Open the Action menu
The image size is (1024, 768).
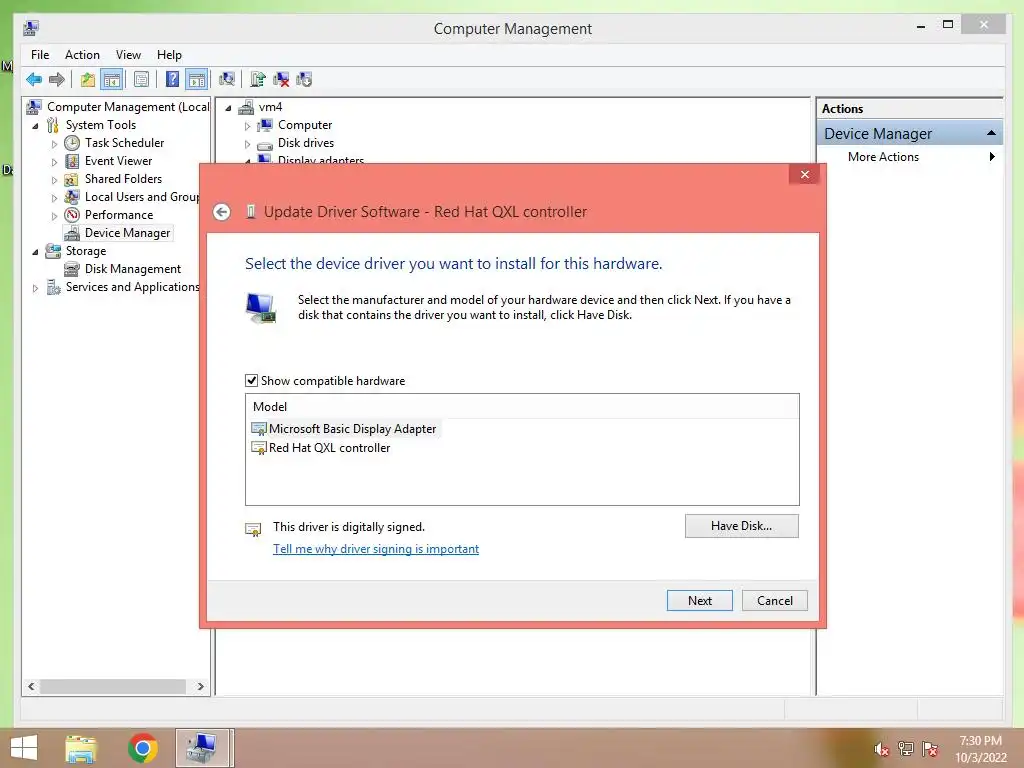coord(82,55)
